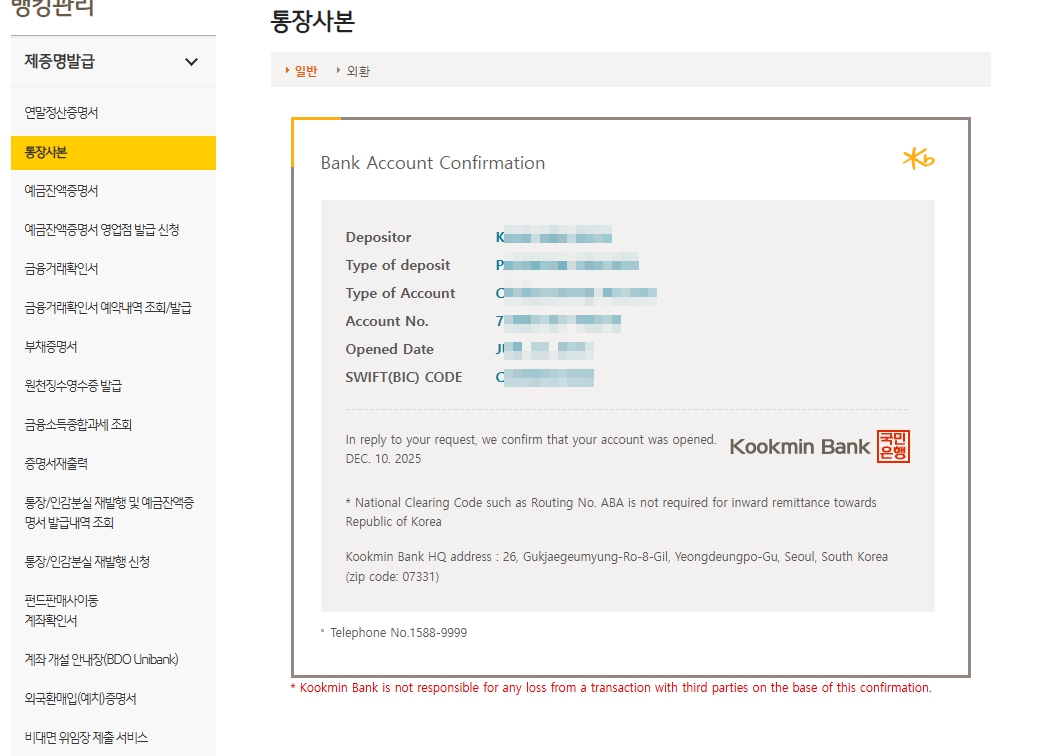Viewport: 1039px width, 756px height.
Task: Go to 예금잔액증명서 영업점 발급 신청
Action: (102, 230)
